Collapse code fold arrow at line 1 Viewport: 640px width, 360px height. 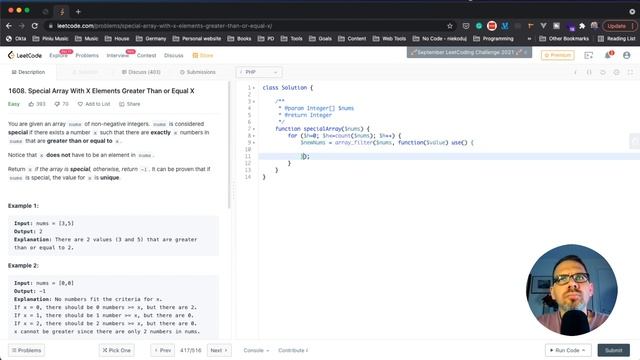pos(253,88)
